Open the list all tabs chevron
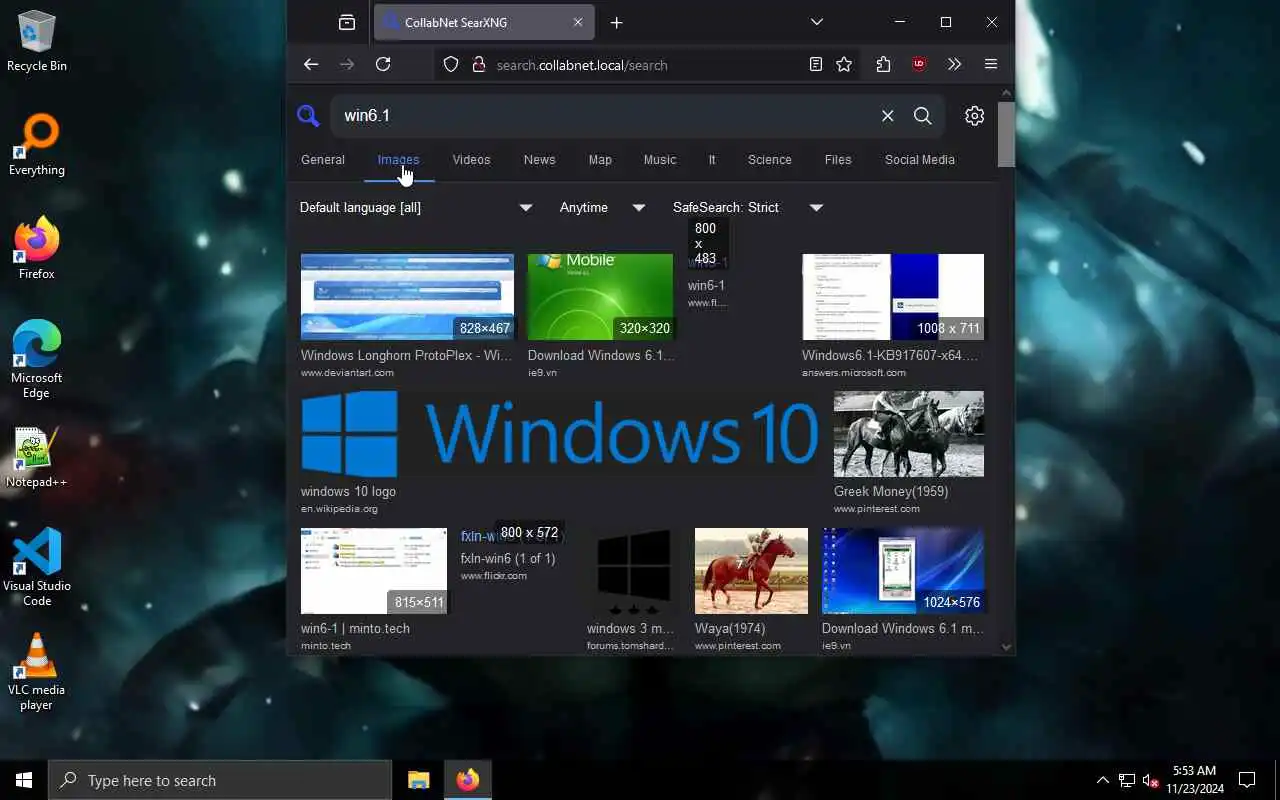The width and height of the screenshot is (1280, 800). pos(817,22)
